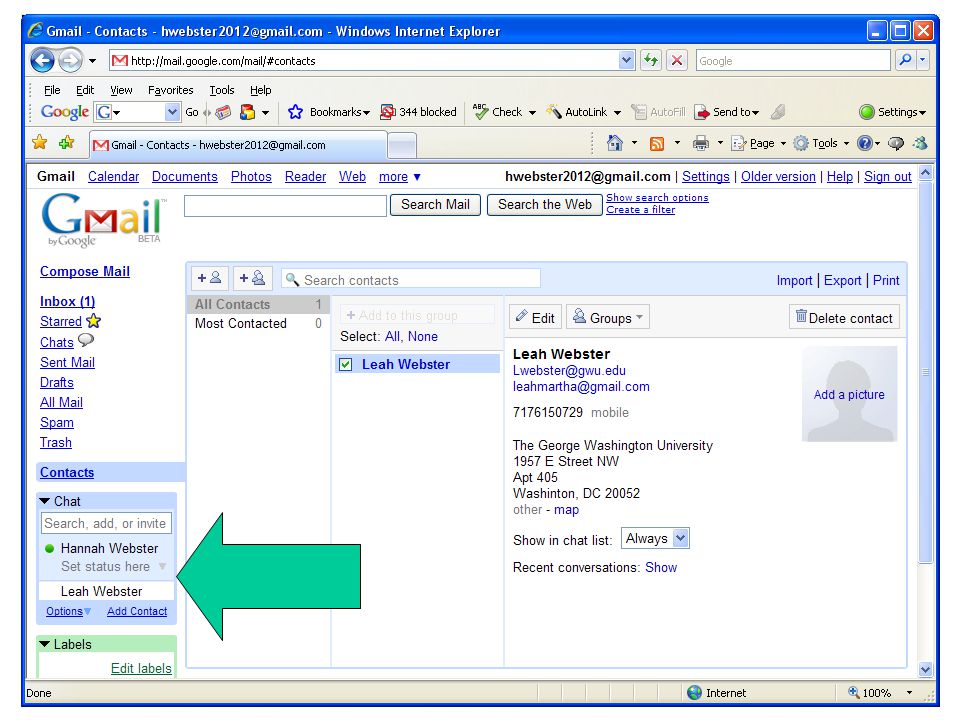Click the map link under address
This screenshot has height=720, width=960.
coord(566,509)
